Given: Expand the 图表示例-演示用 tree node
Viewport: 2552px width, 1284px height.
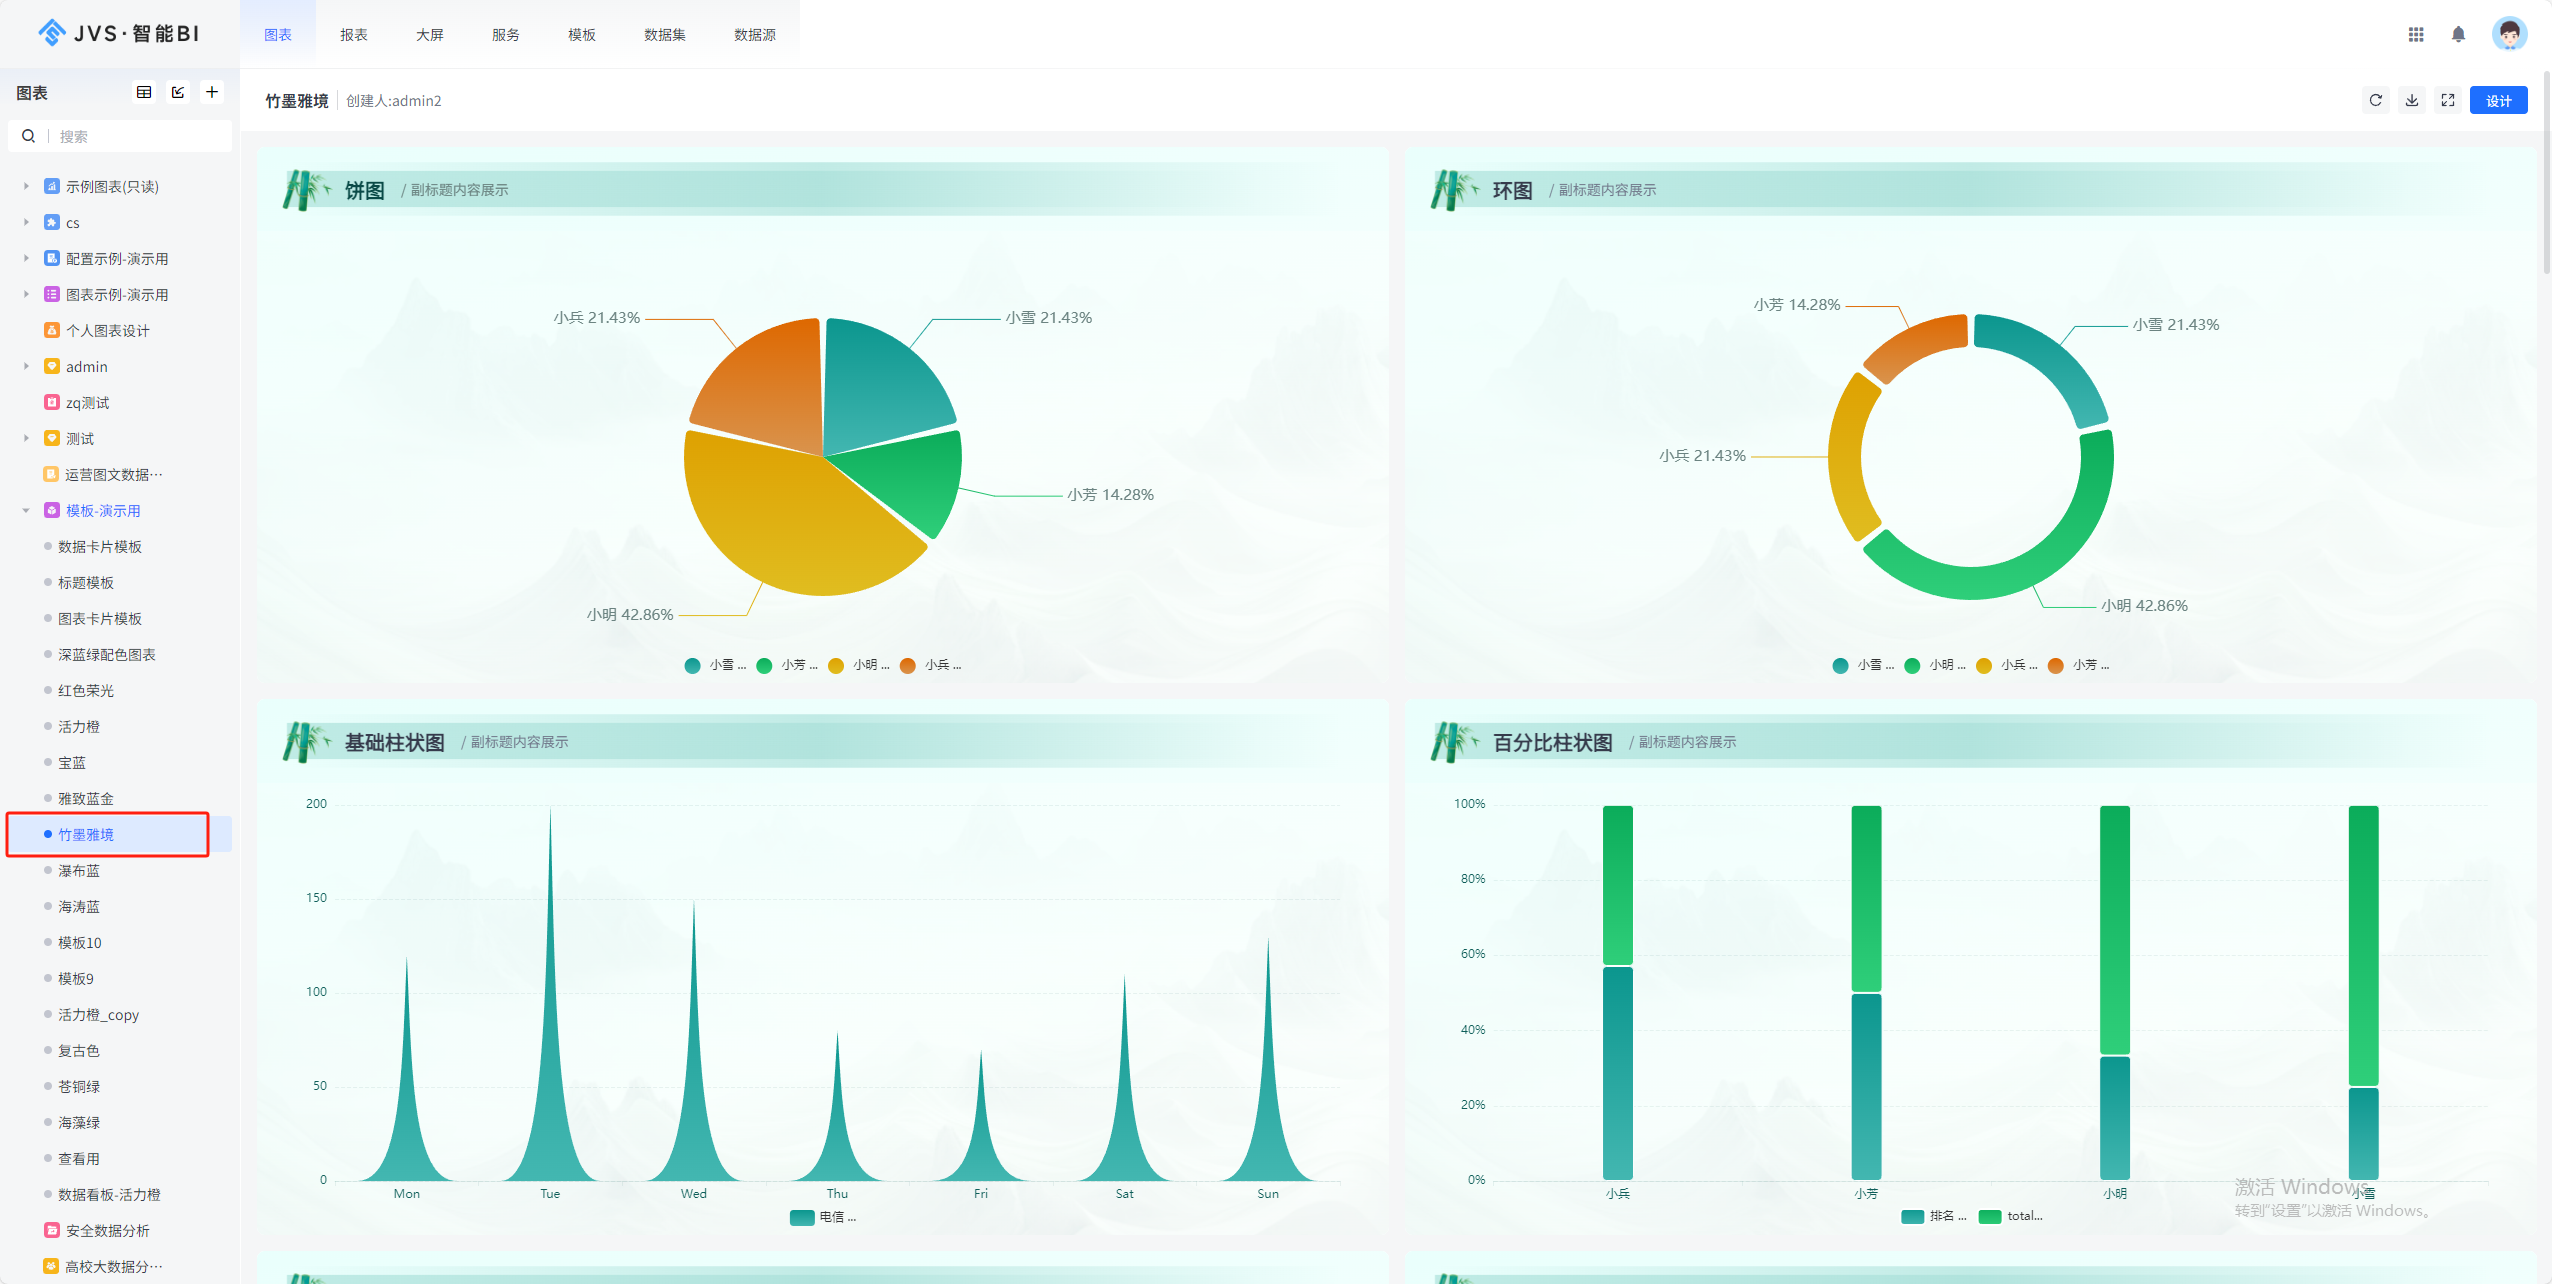Looking at the screenshot, I should [x=26, y=294].
